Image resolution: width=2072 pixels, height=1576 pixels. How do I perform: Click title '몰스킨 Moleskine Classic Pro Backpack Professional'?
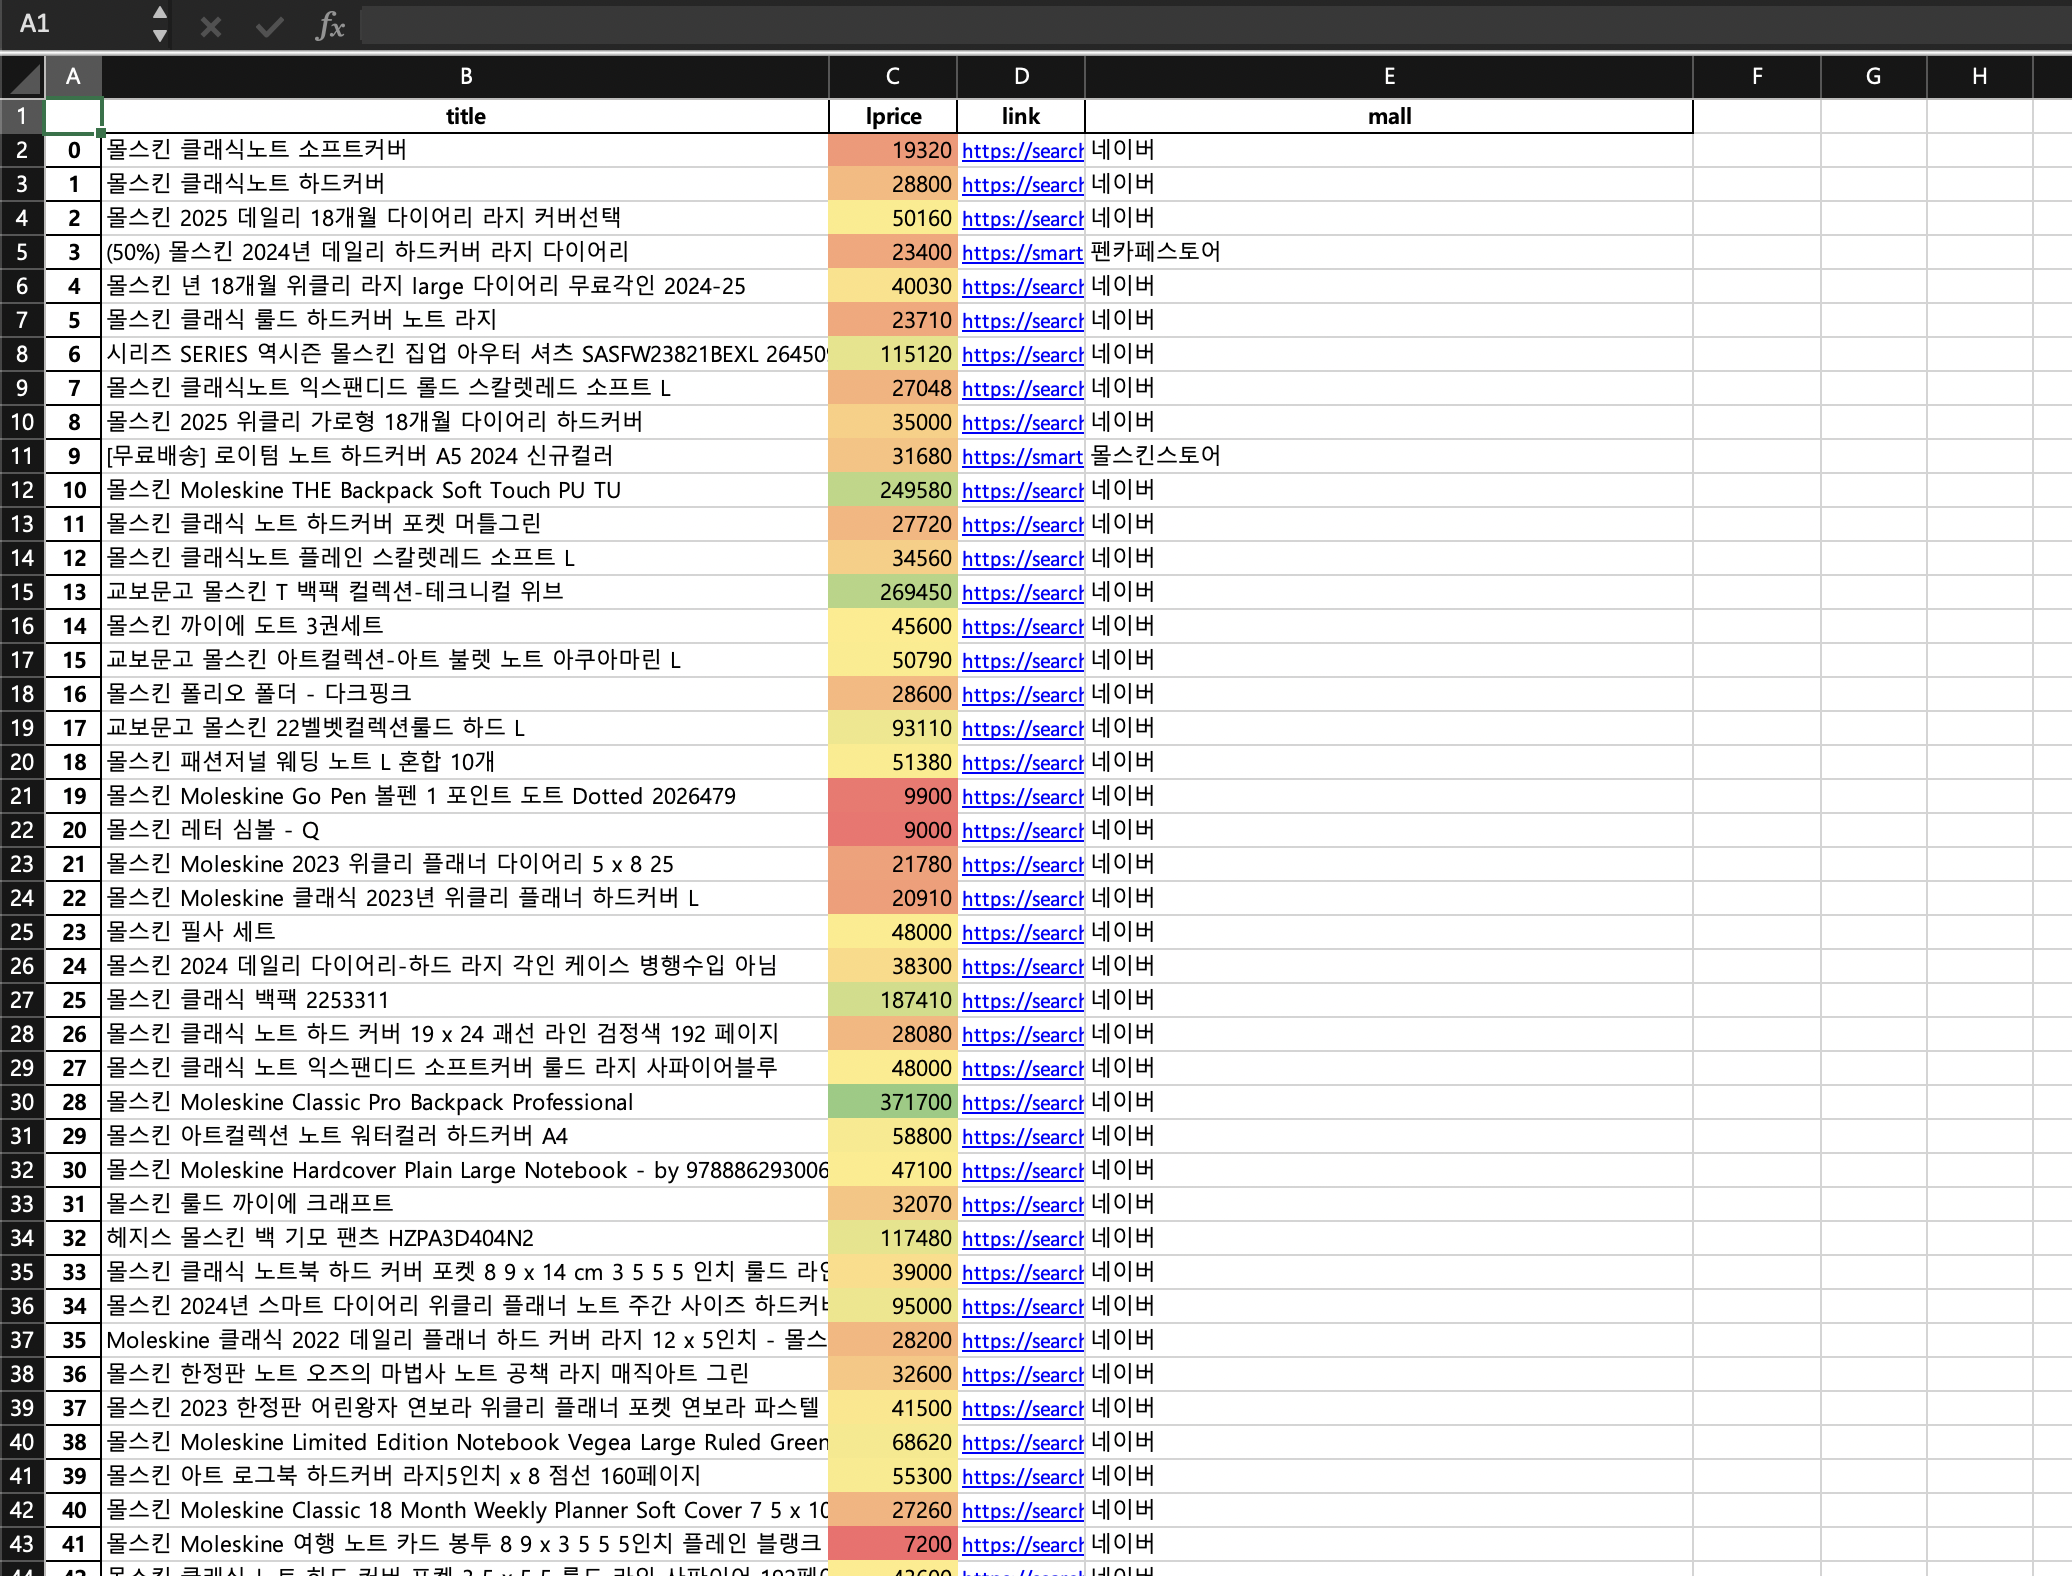click(370, 1102)
